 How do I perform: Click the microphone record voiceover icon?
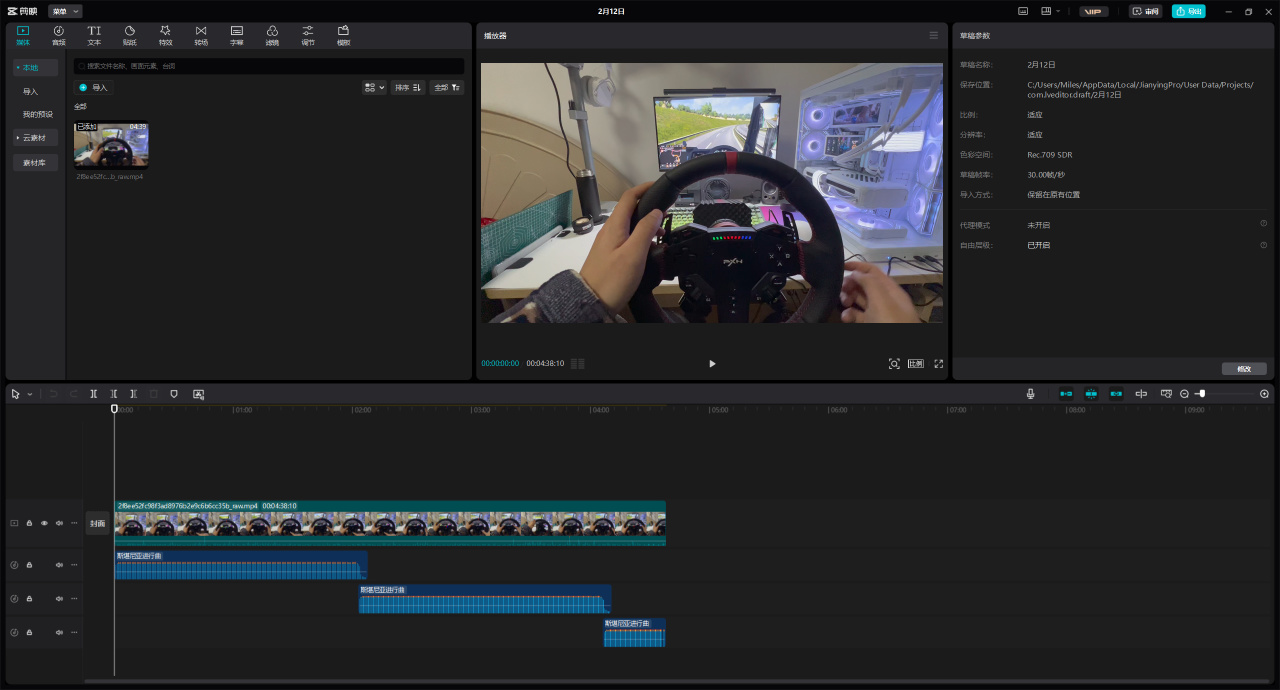(1030, 394)
